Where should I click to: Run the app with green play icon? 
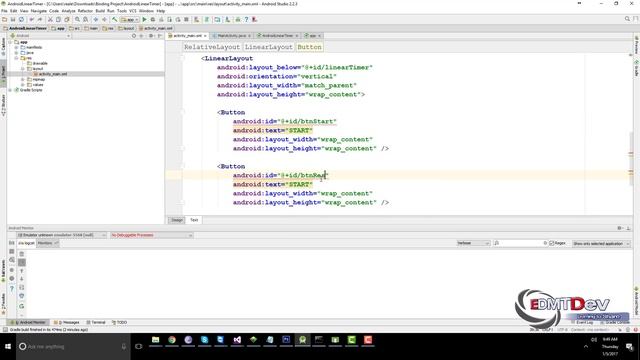[144, 19]
